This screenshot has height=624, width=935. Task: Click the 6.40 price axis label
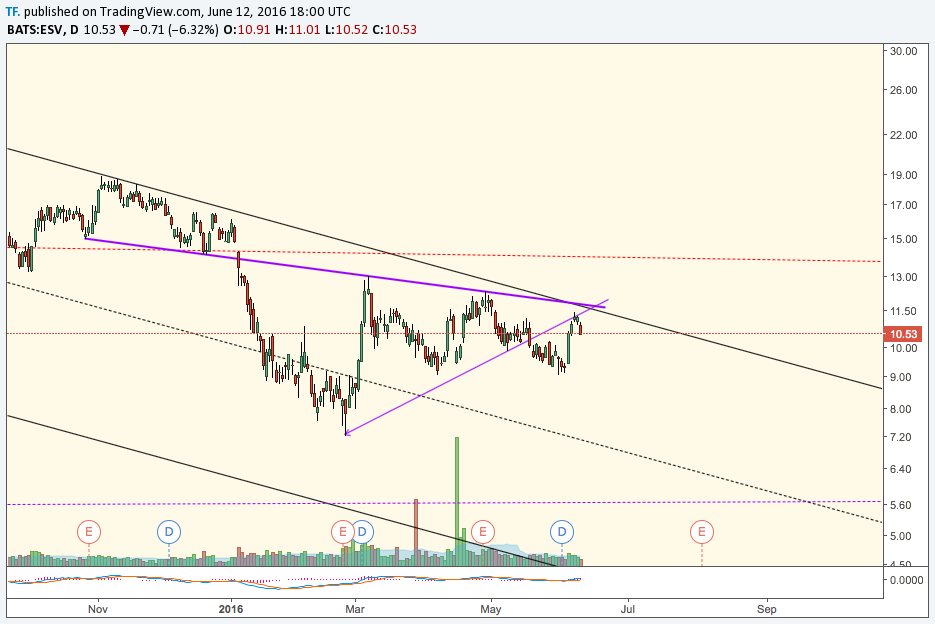(x=900, y=469)
